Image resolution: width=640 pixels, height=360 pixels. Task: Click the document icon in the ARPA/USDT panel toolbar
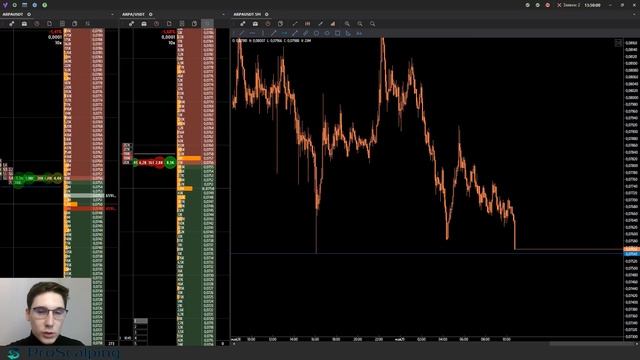click(x=169, y=24)
